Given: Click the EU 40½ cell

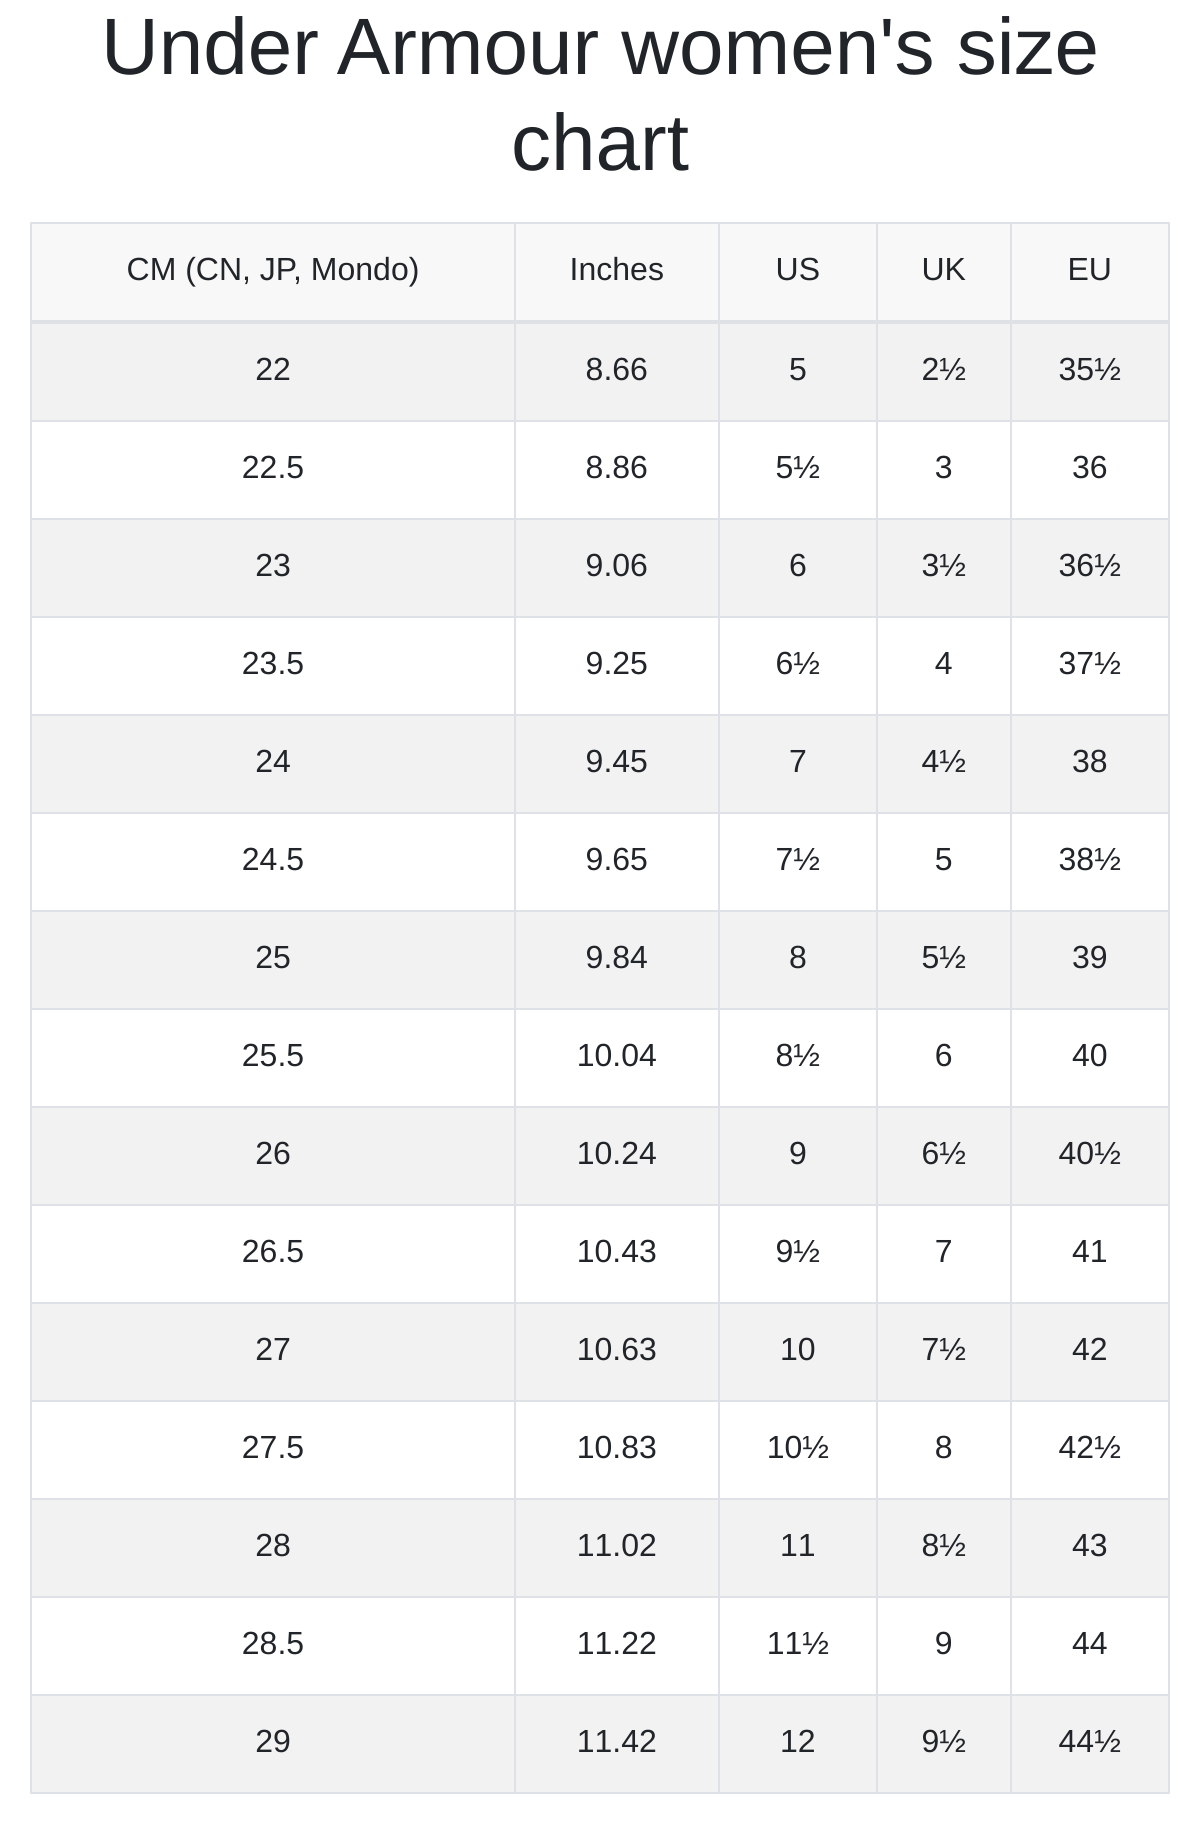Looking at the screenshot, I should pos(1090,1155).
